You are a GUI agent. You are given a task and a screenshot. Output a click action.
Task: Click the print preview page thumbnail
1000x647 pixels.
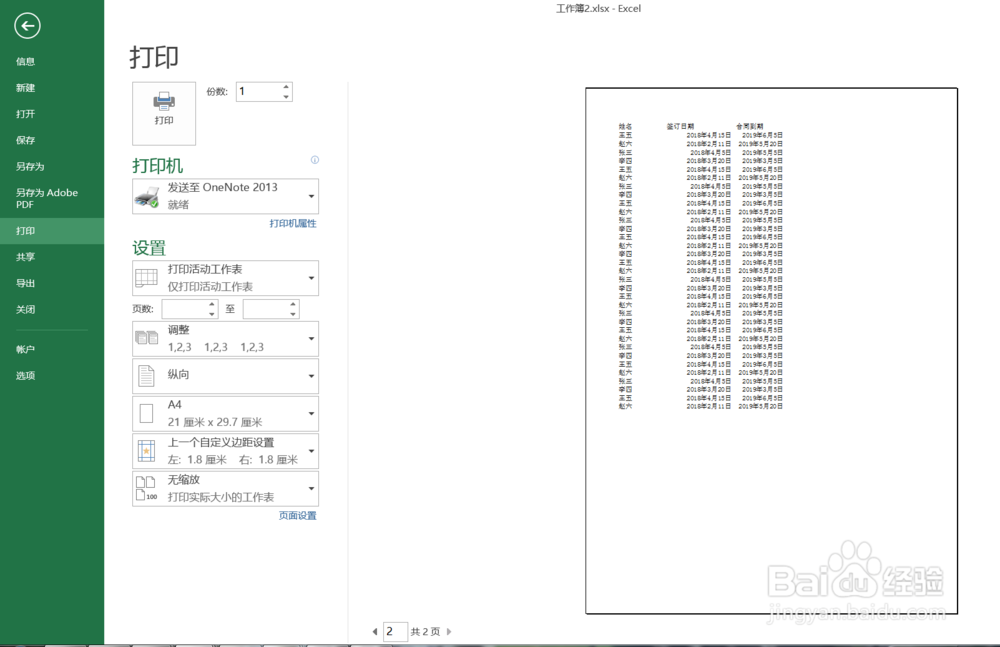(x=771, y=351)
